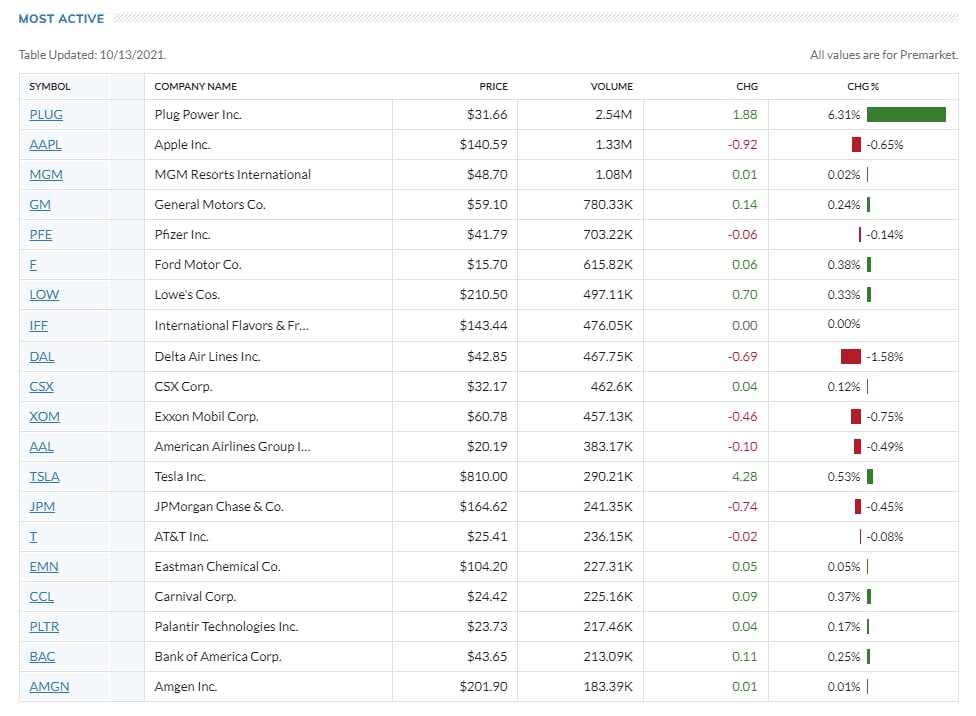Image resolution: width=976 pixels, height=716 pixels.
Task: Click the 0.00% change for IFF
Action: 844,324
